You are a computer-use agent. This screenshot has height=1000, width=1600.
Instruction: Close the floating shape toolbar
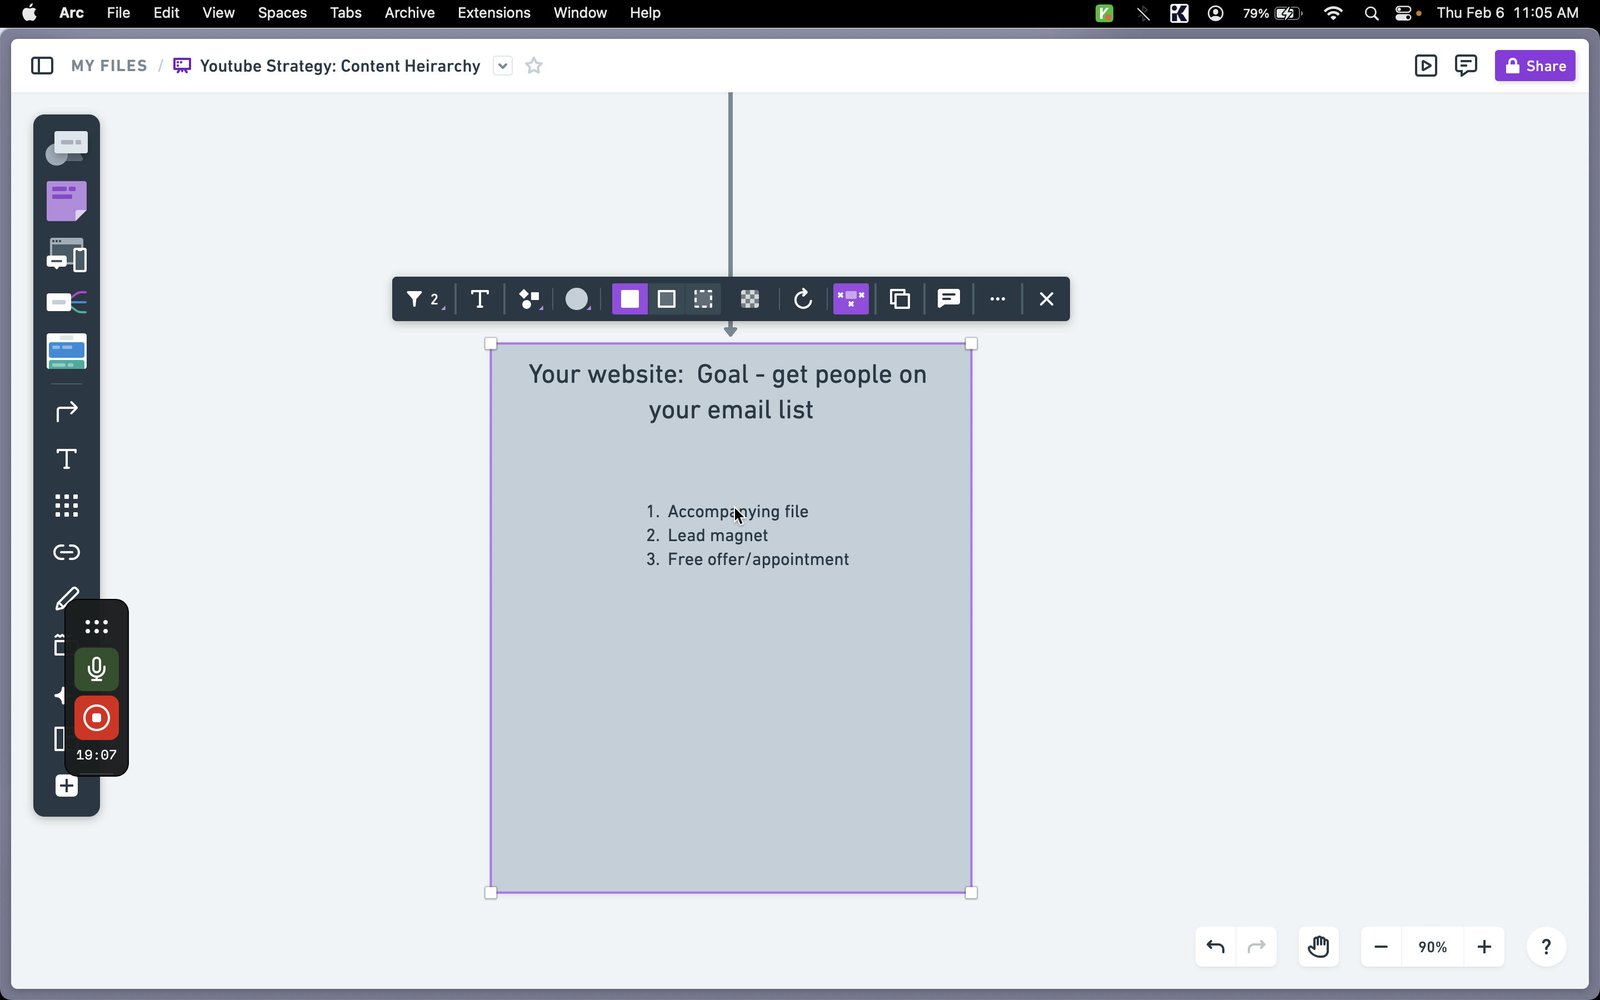click(1046, 299)
